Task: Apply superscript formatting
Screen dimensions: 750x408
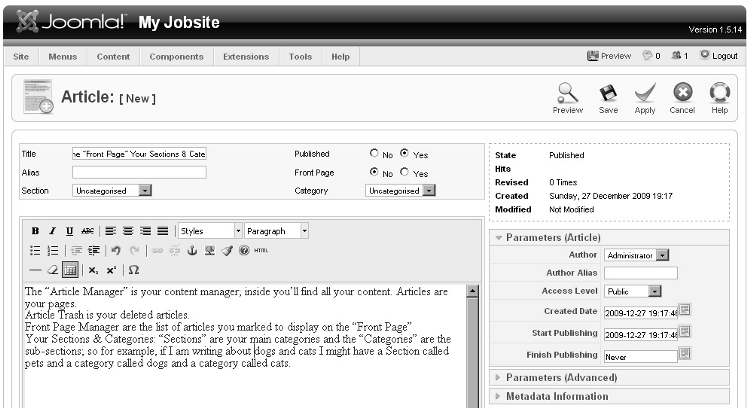Action: pyautogui.click(x=111, y=270)
